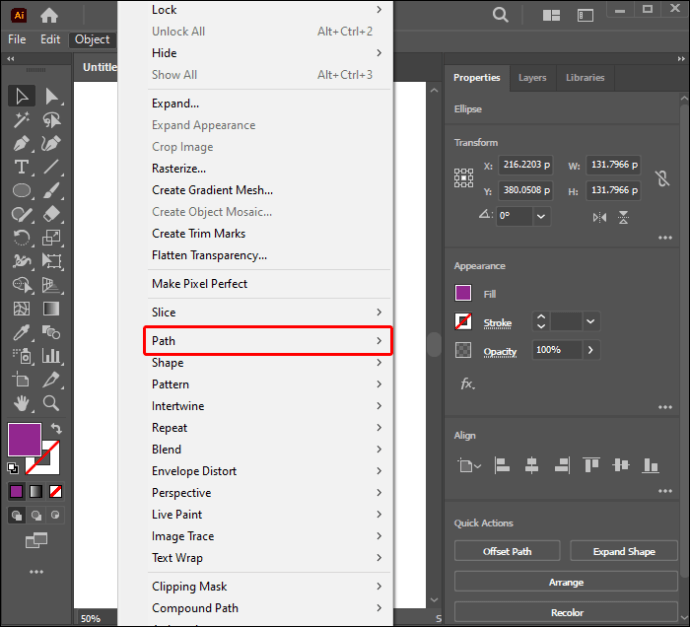The image size is (690, 627).
Task: Toggle constrain width and height proportions
Action: [x=662, y=178]
